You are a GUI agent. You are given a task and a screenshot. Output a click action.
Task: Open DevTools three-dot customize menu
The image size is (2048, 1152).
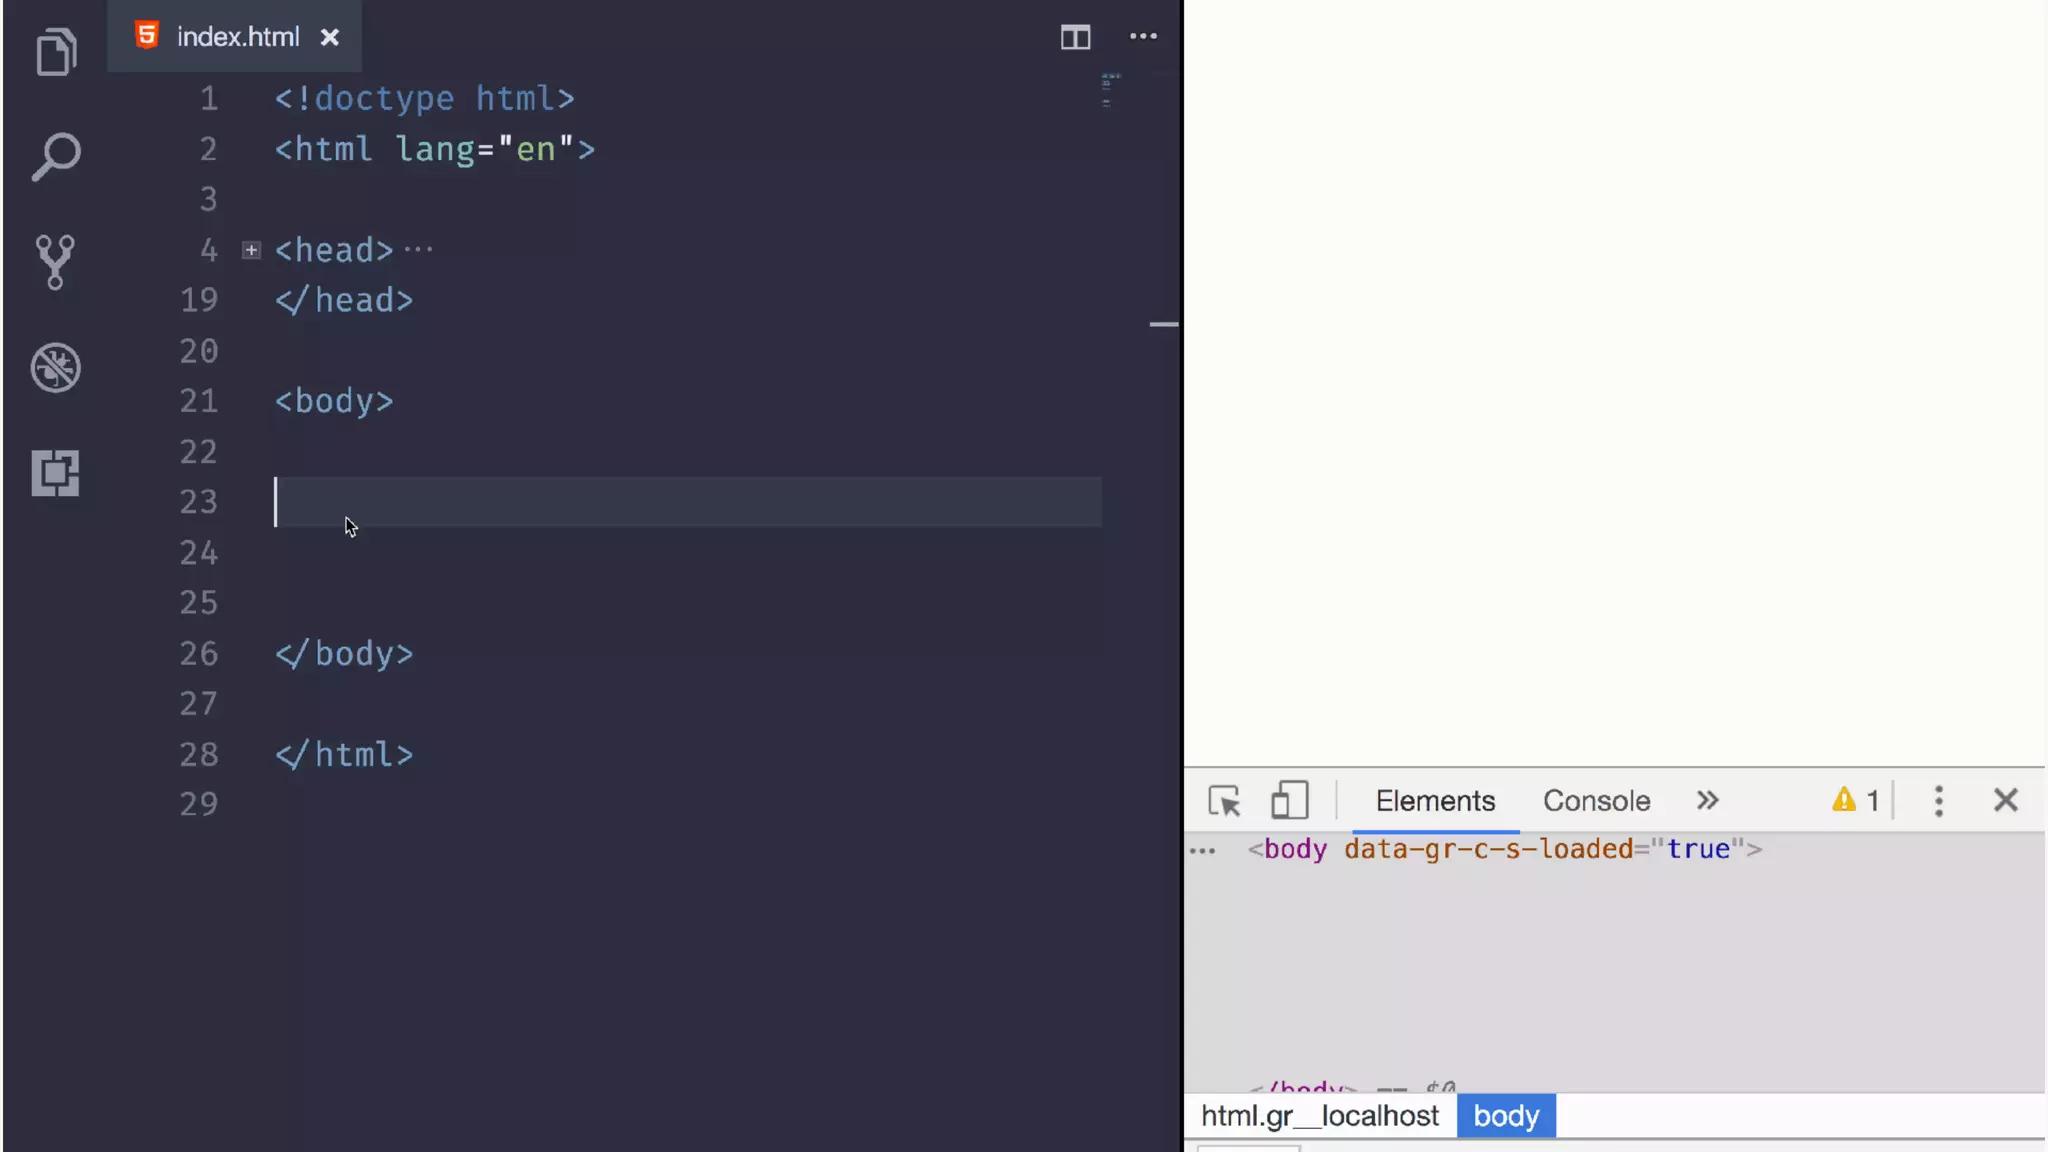pos(1938,801)
